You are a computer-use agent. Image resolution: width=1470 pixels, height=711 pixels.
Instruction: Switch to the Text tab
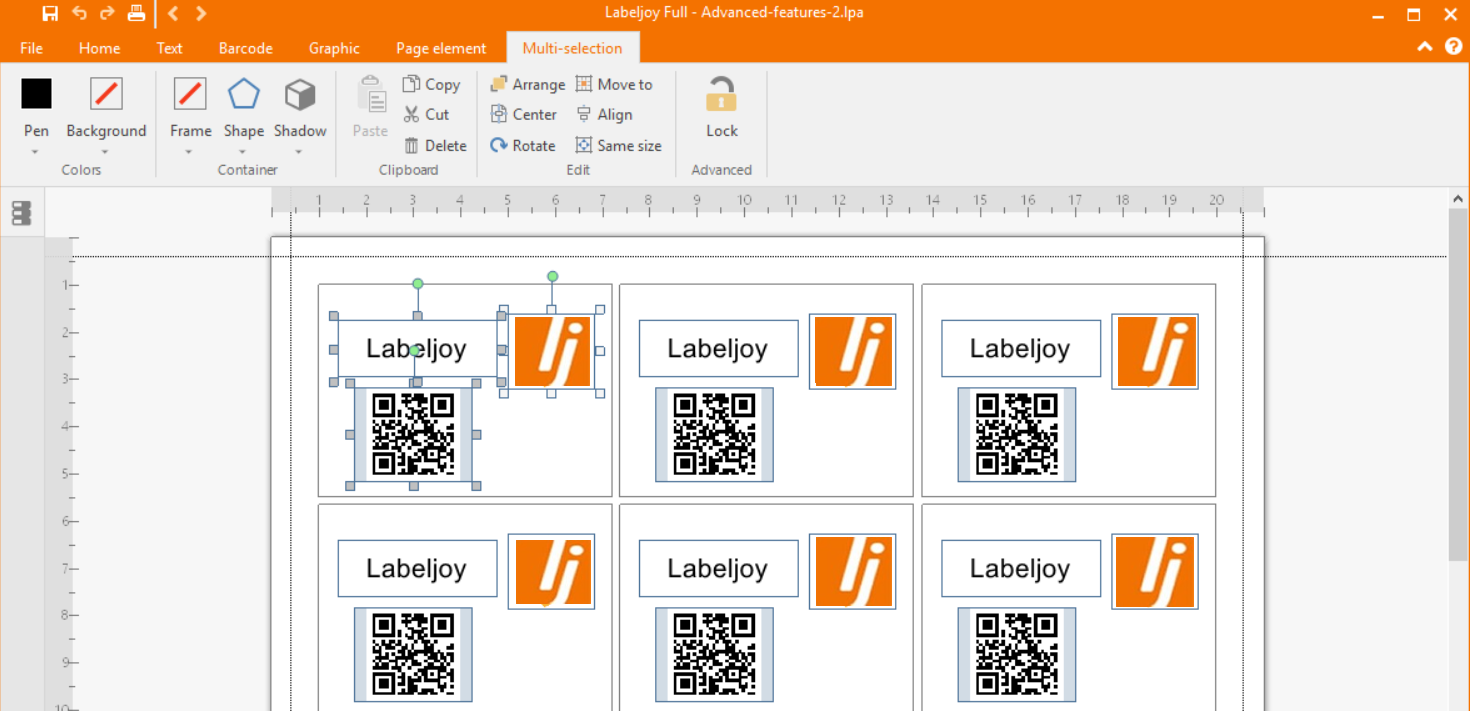[169, 48]
